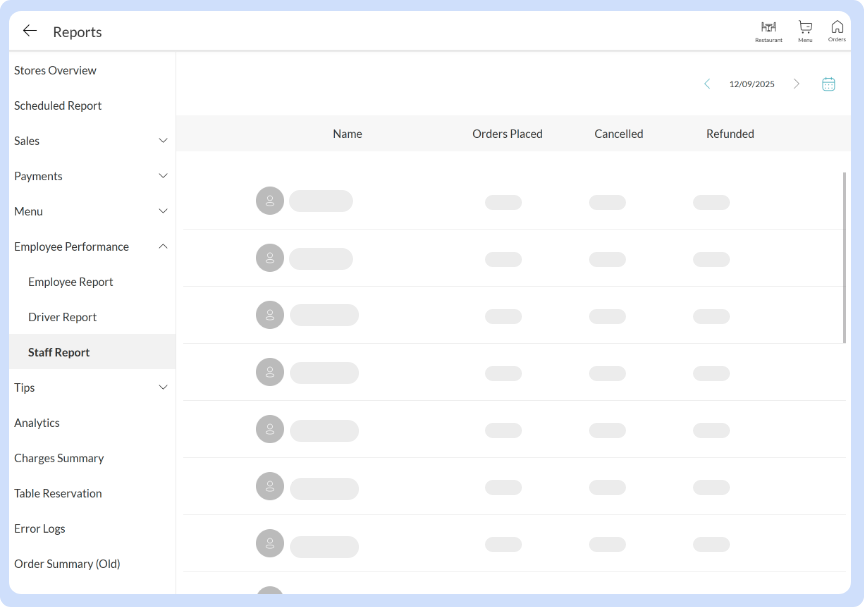The height and width of the screenshot is (607, 864).
Task: Expand the Payments section
Action: [163, 176]
